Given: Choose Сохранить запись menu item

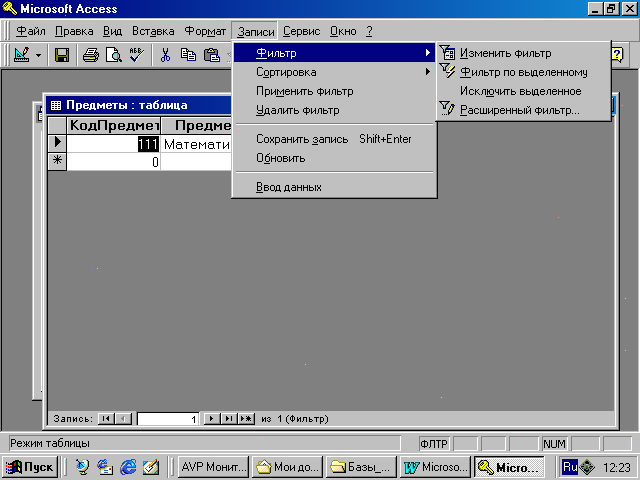Looking at the screenshot, I should 334,139.
